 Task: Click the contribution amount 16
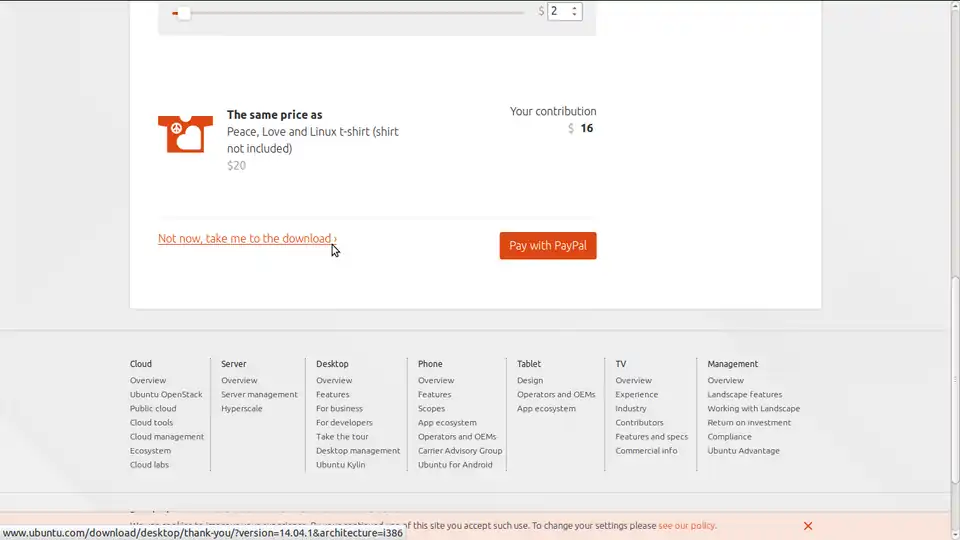click(587, 128)
